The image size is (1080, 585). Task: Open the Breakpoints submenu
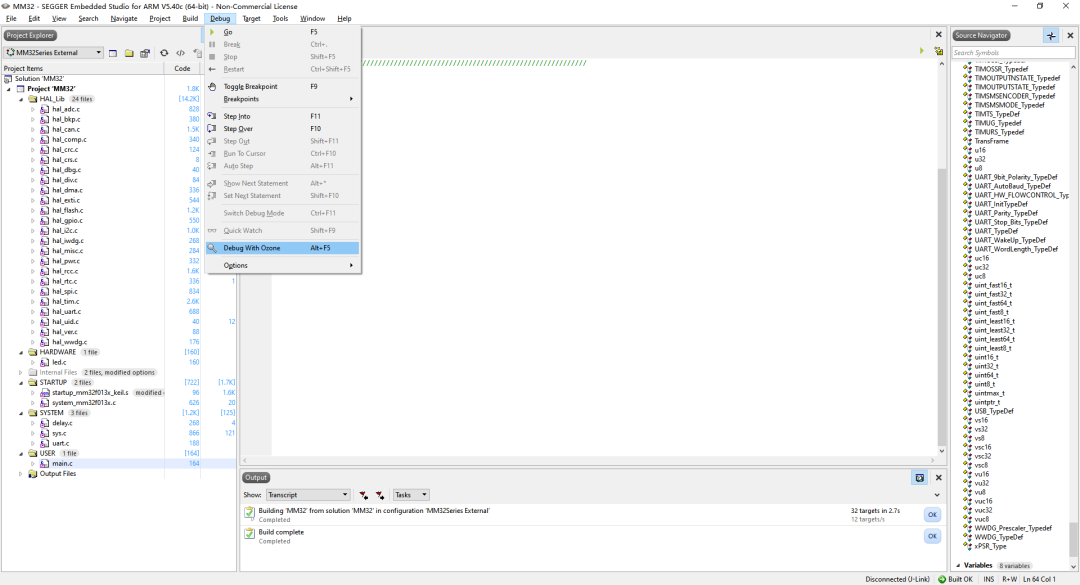click(282, 99)
